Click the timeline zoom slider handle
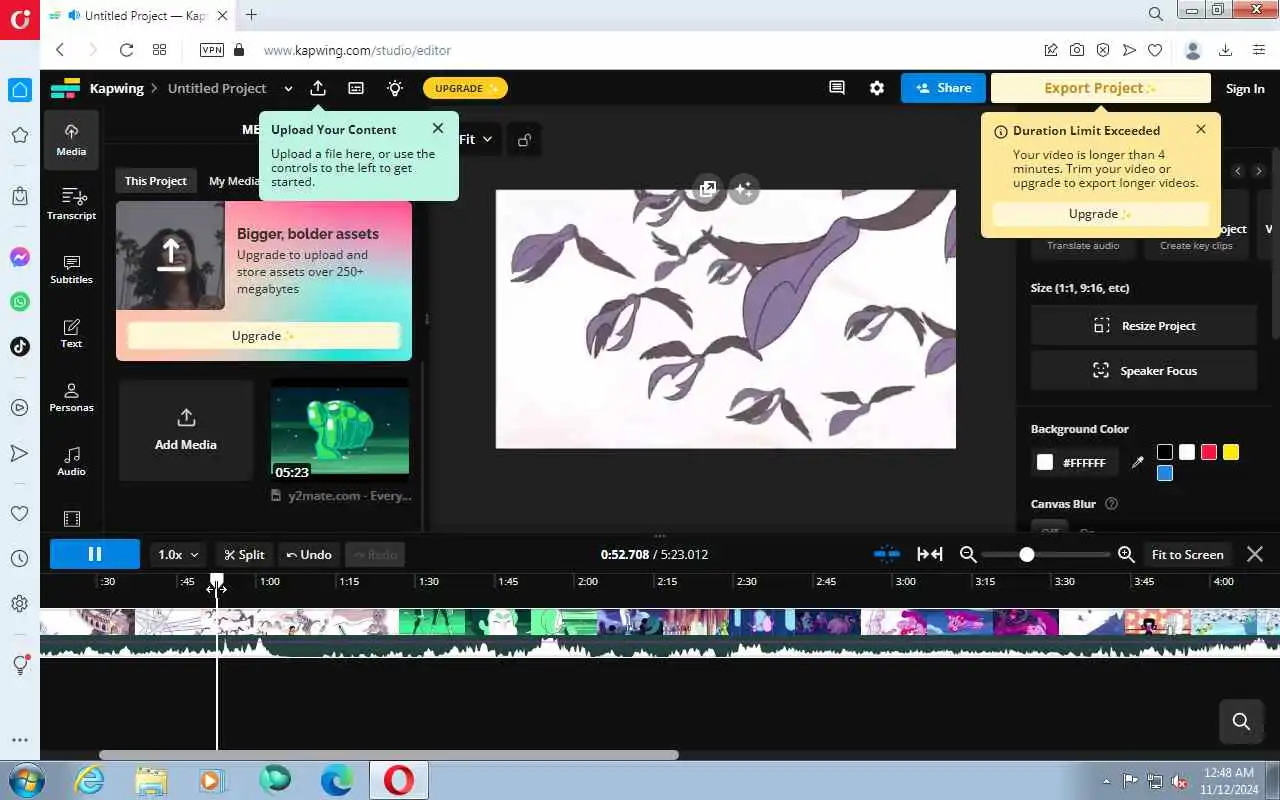This screenshot has width=1280, height=800. point(1026,554)
